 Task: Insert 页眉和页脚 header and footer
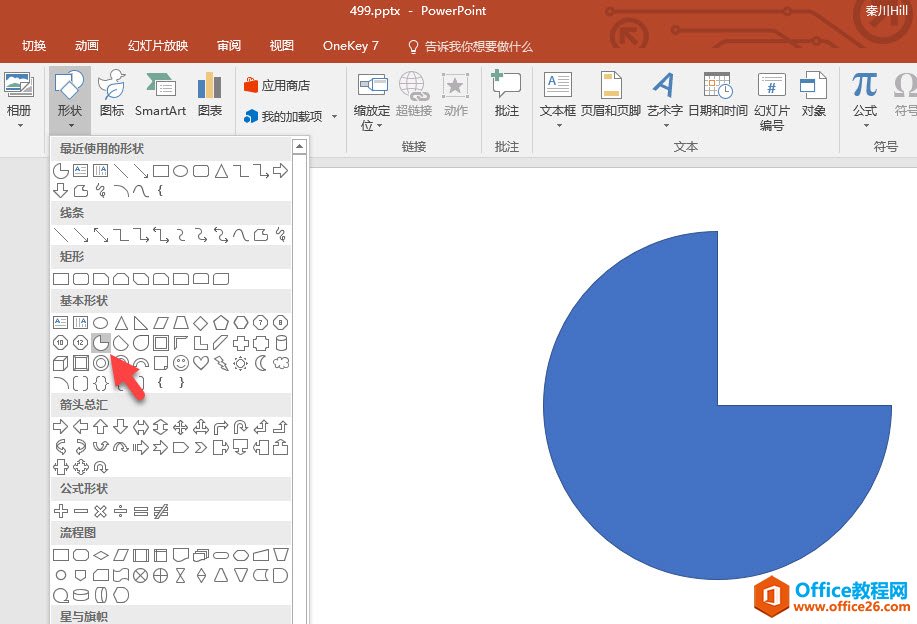coord(610,95)
